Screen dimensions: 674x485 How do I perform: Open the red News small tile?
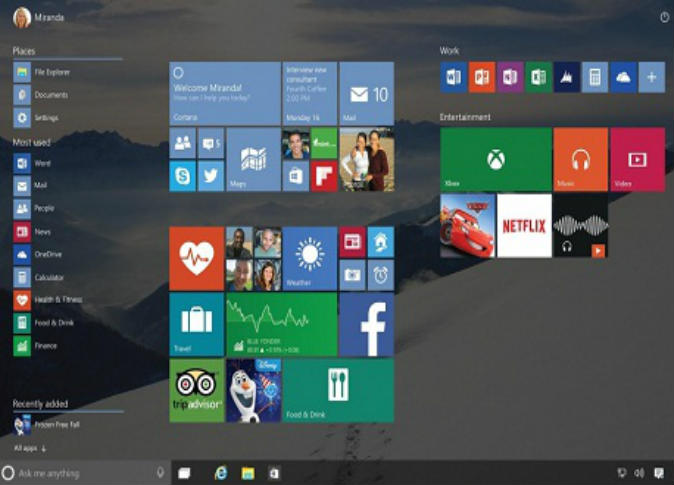352,242
